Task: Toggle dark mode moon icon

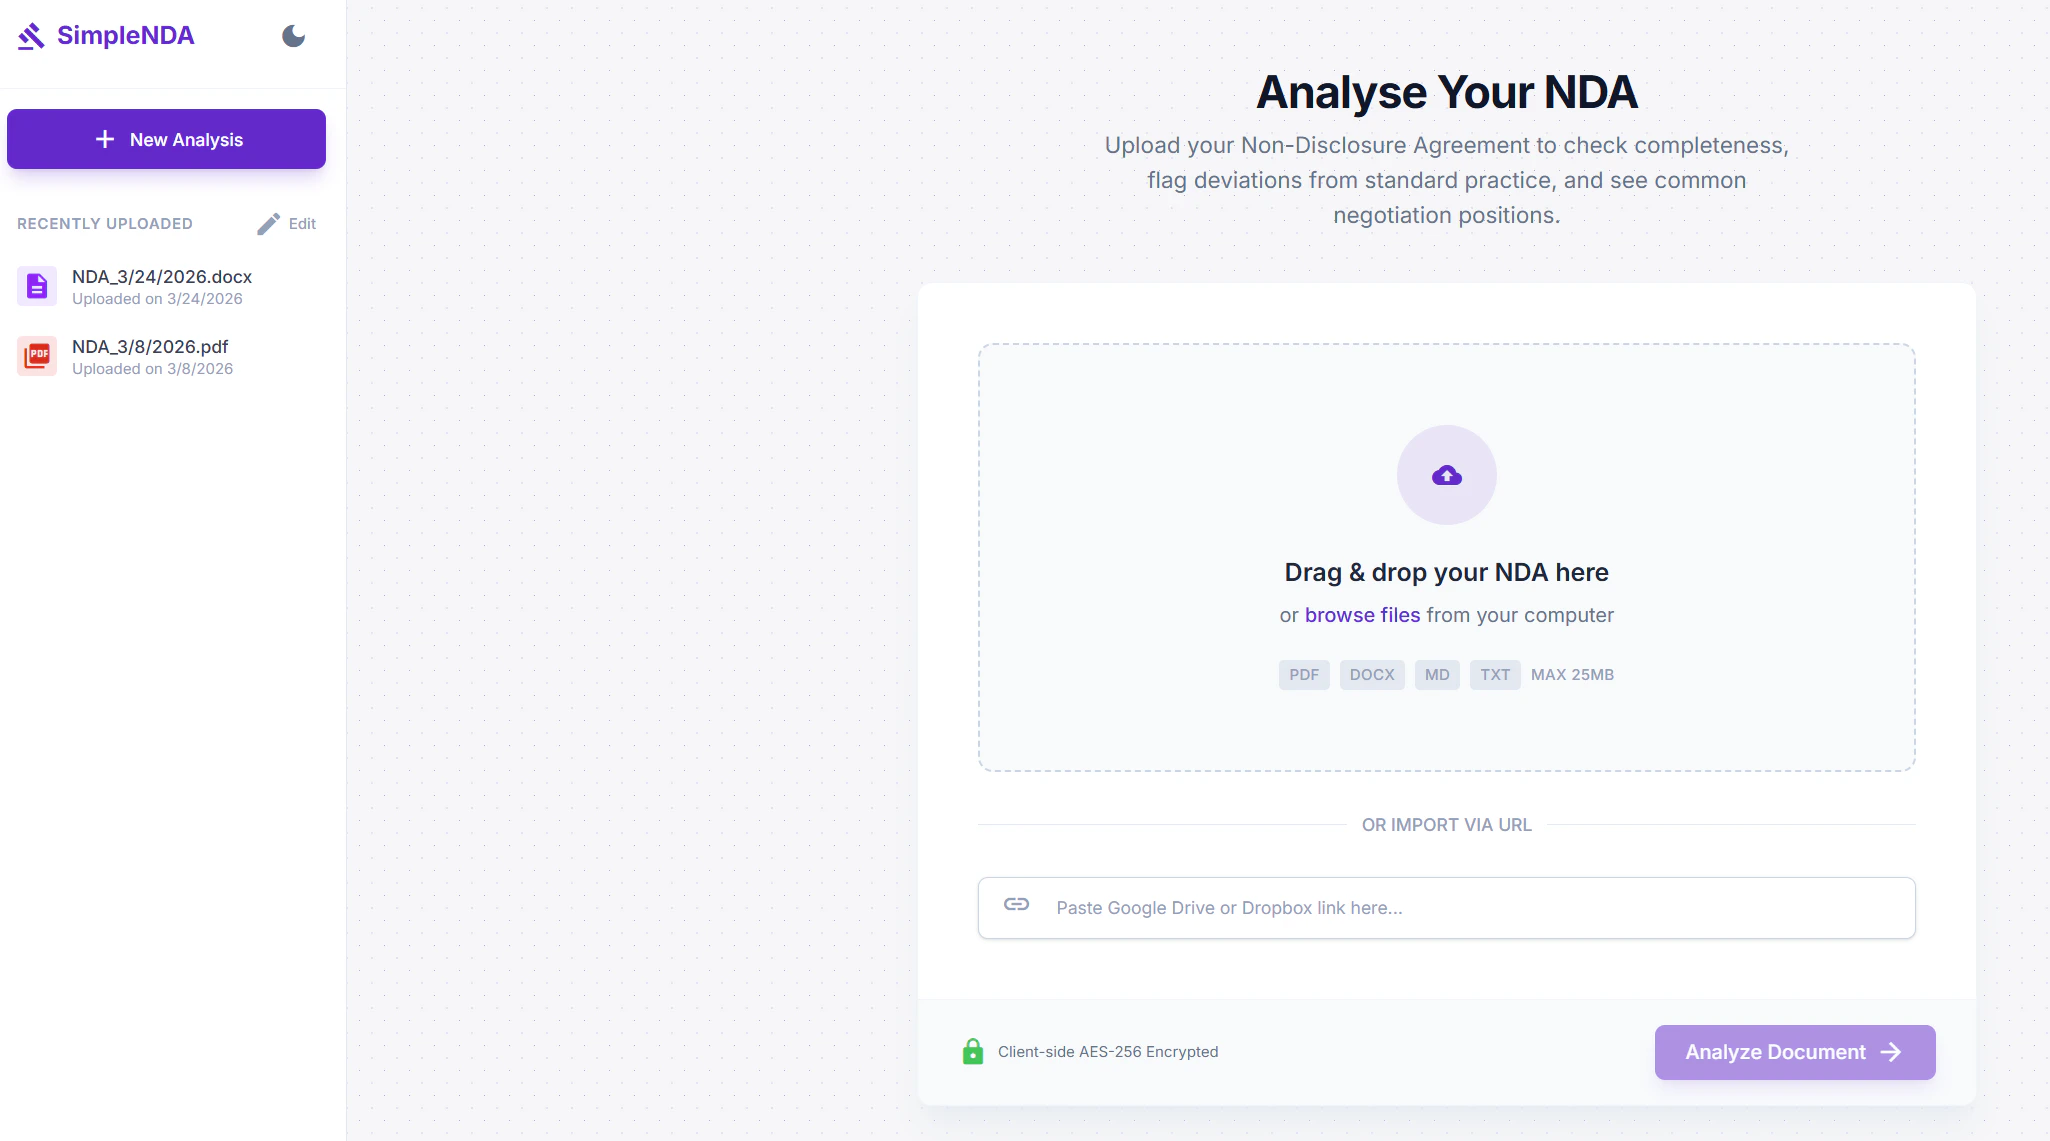Action: tap(293, 36)
